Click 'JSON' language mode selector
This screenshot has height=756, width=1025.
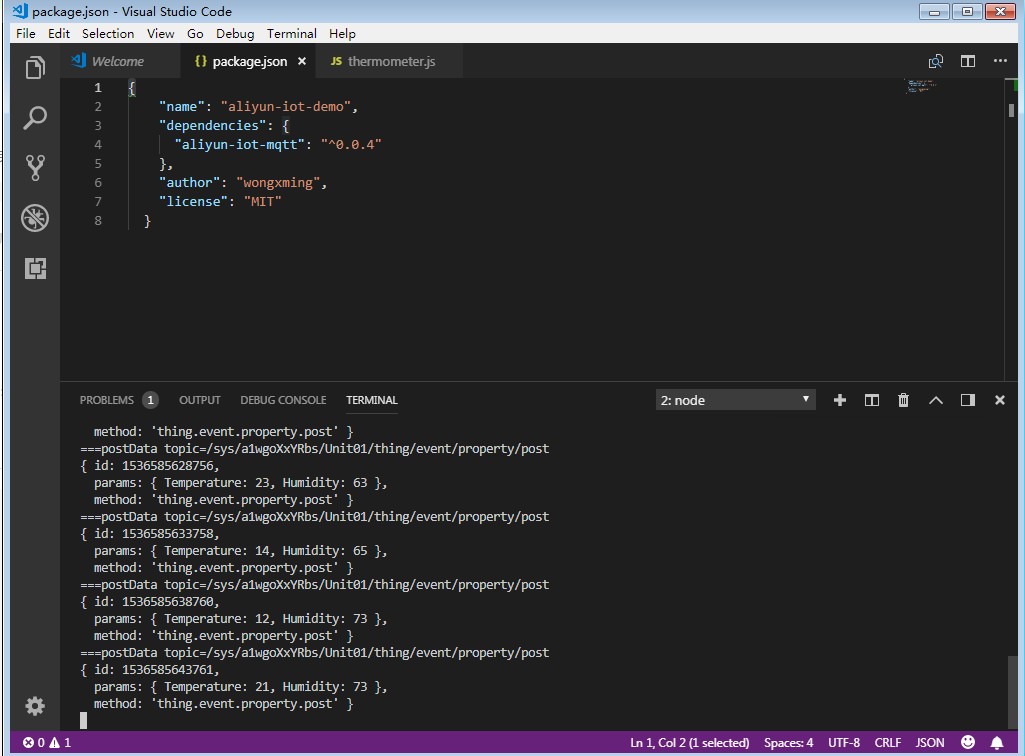(x=930, y=743)
